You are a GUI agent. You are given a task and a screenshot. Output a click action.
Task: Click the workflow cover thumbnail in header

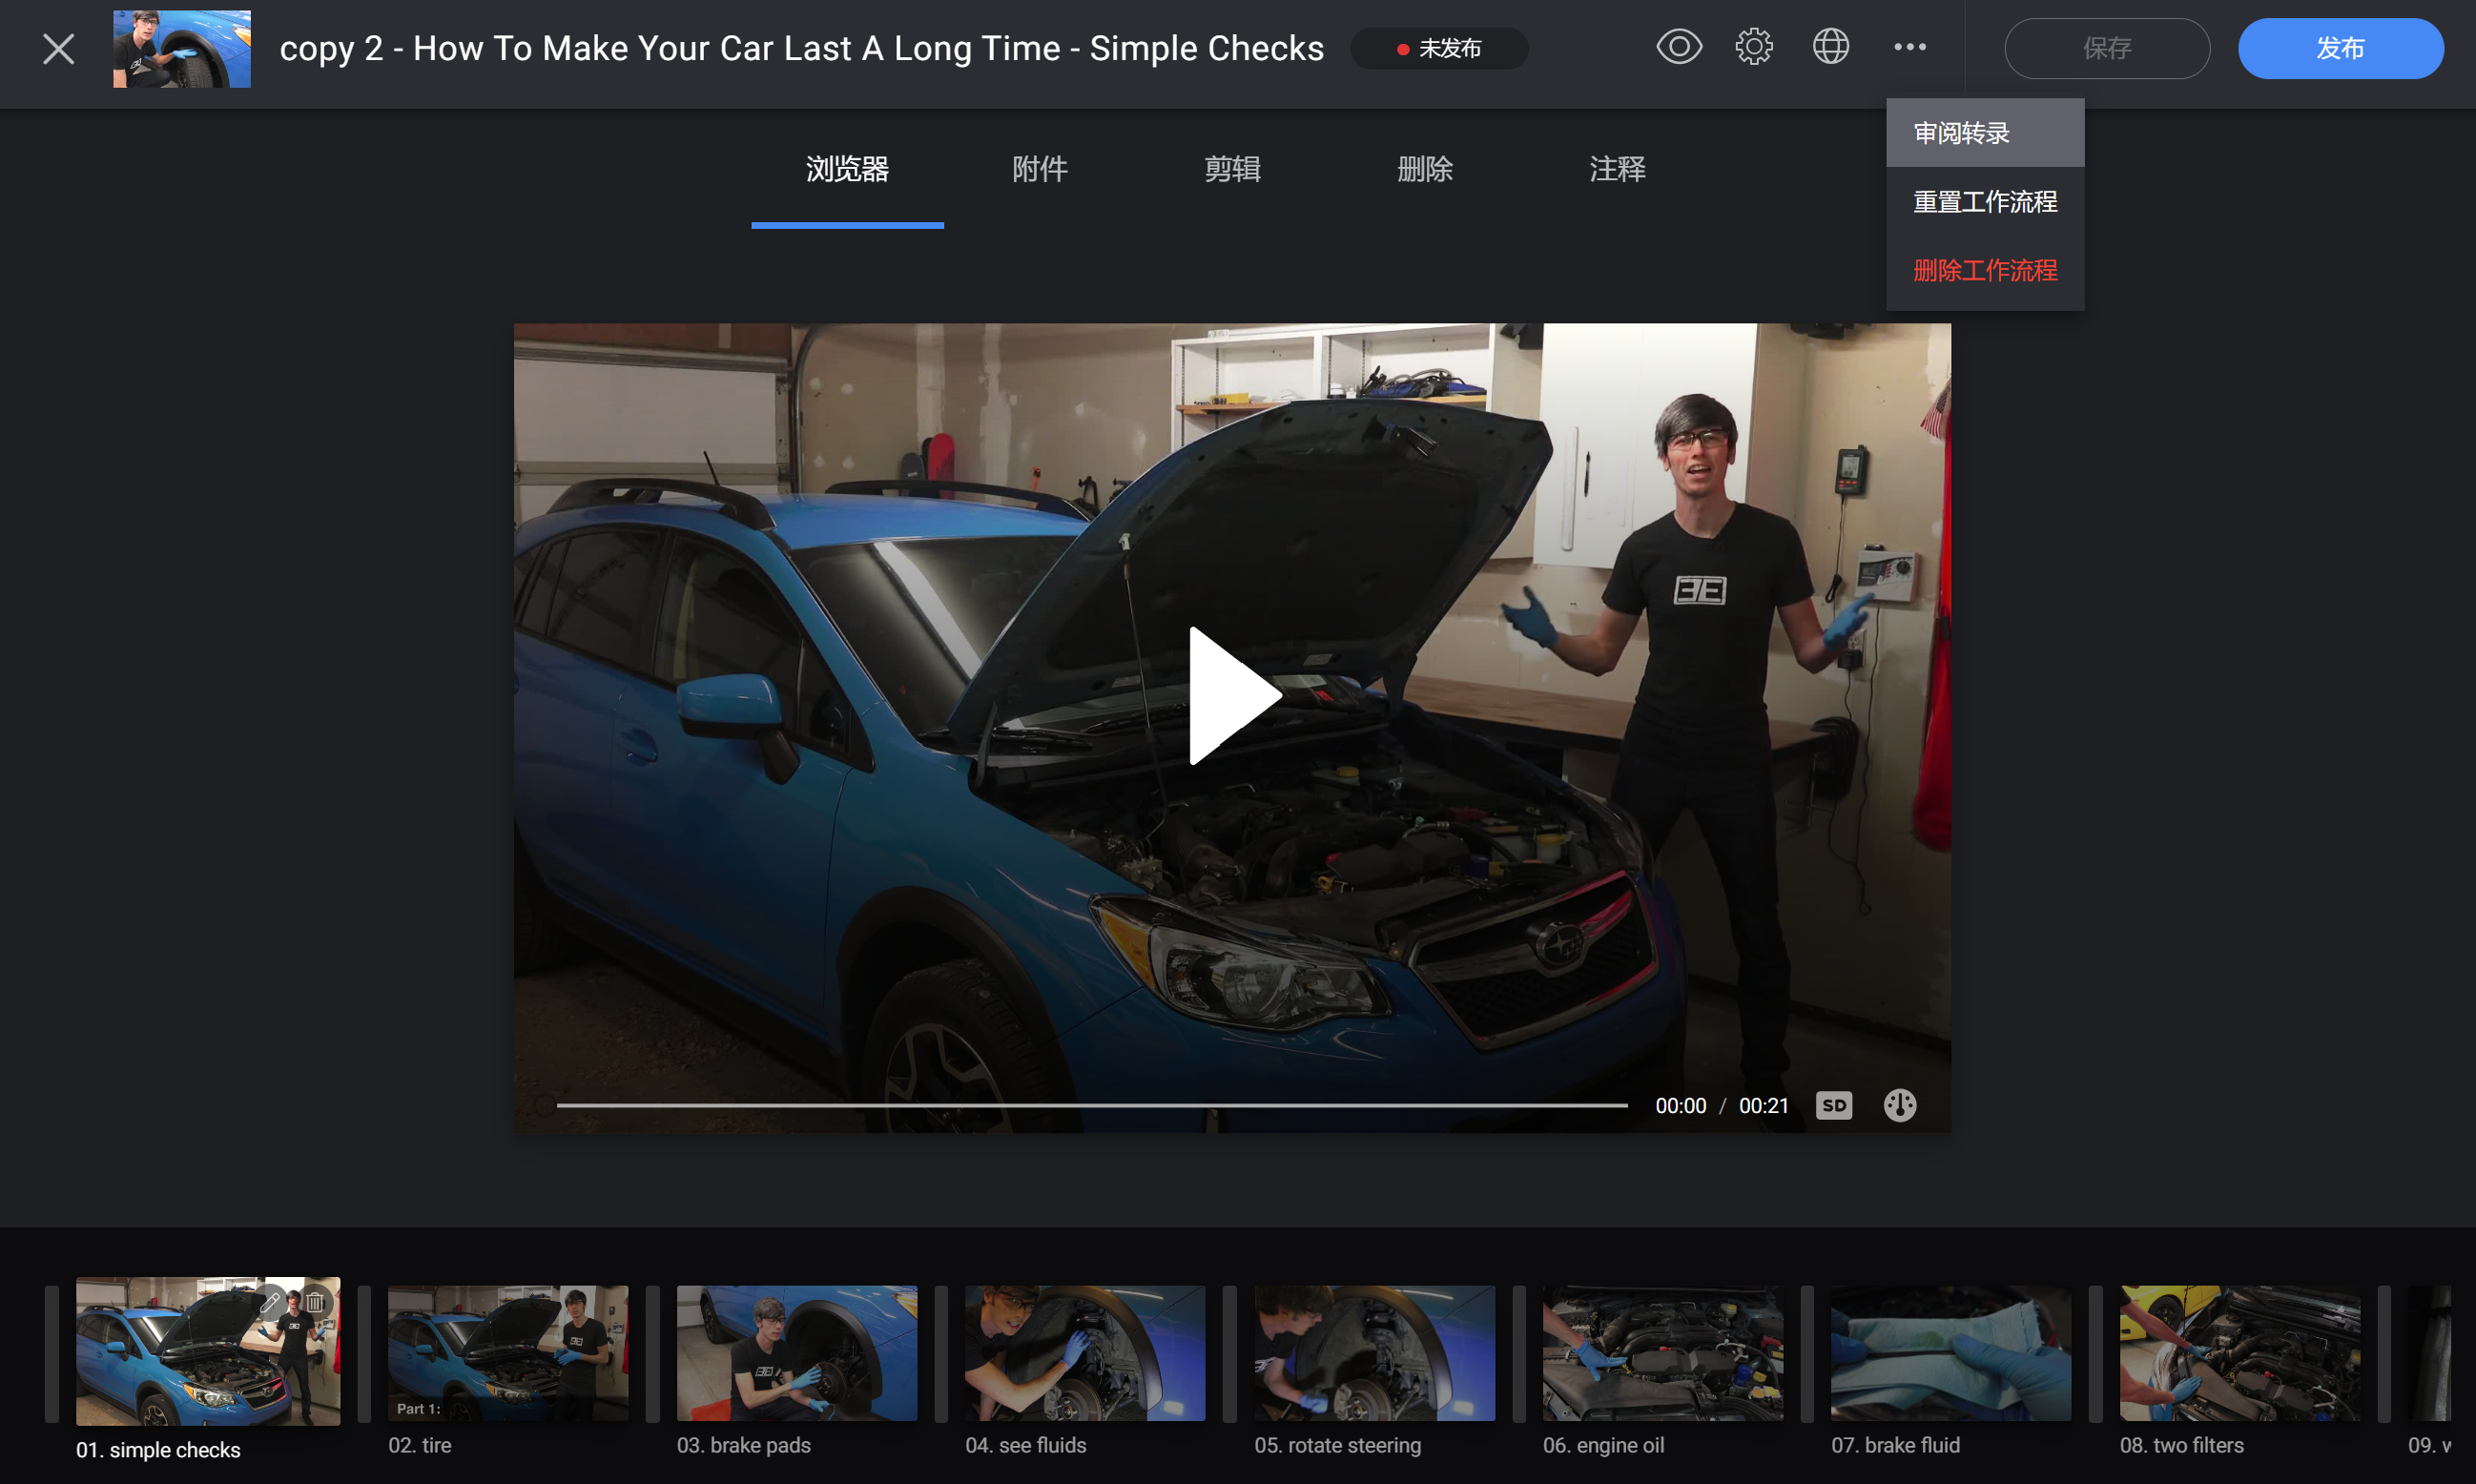pyautogui.click(x=182, y=48)
